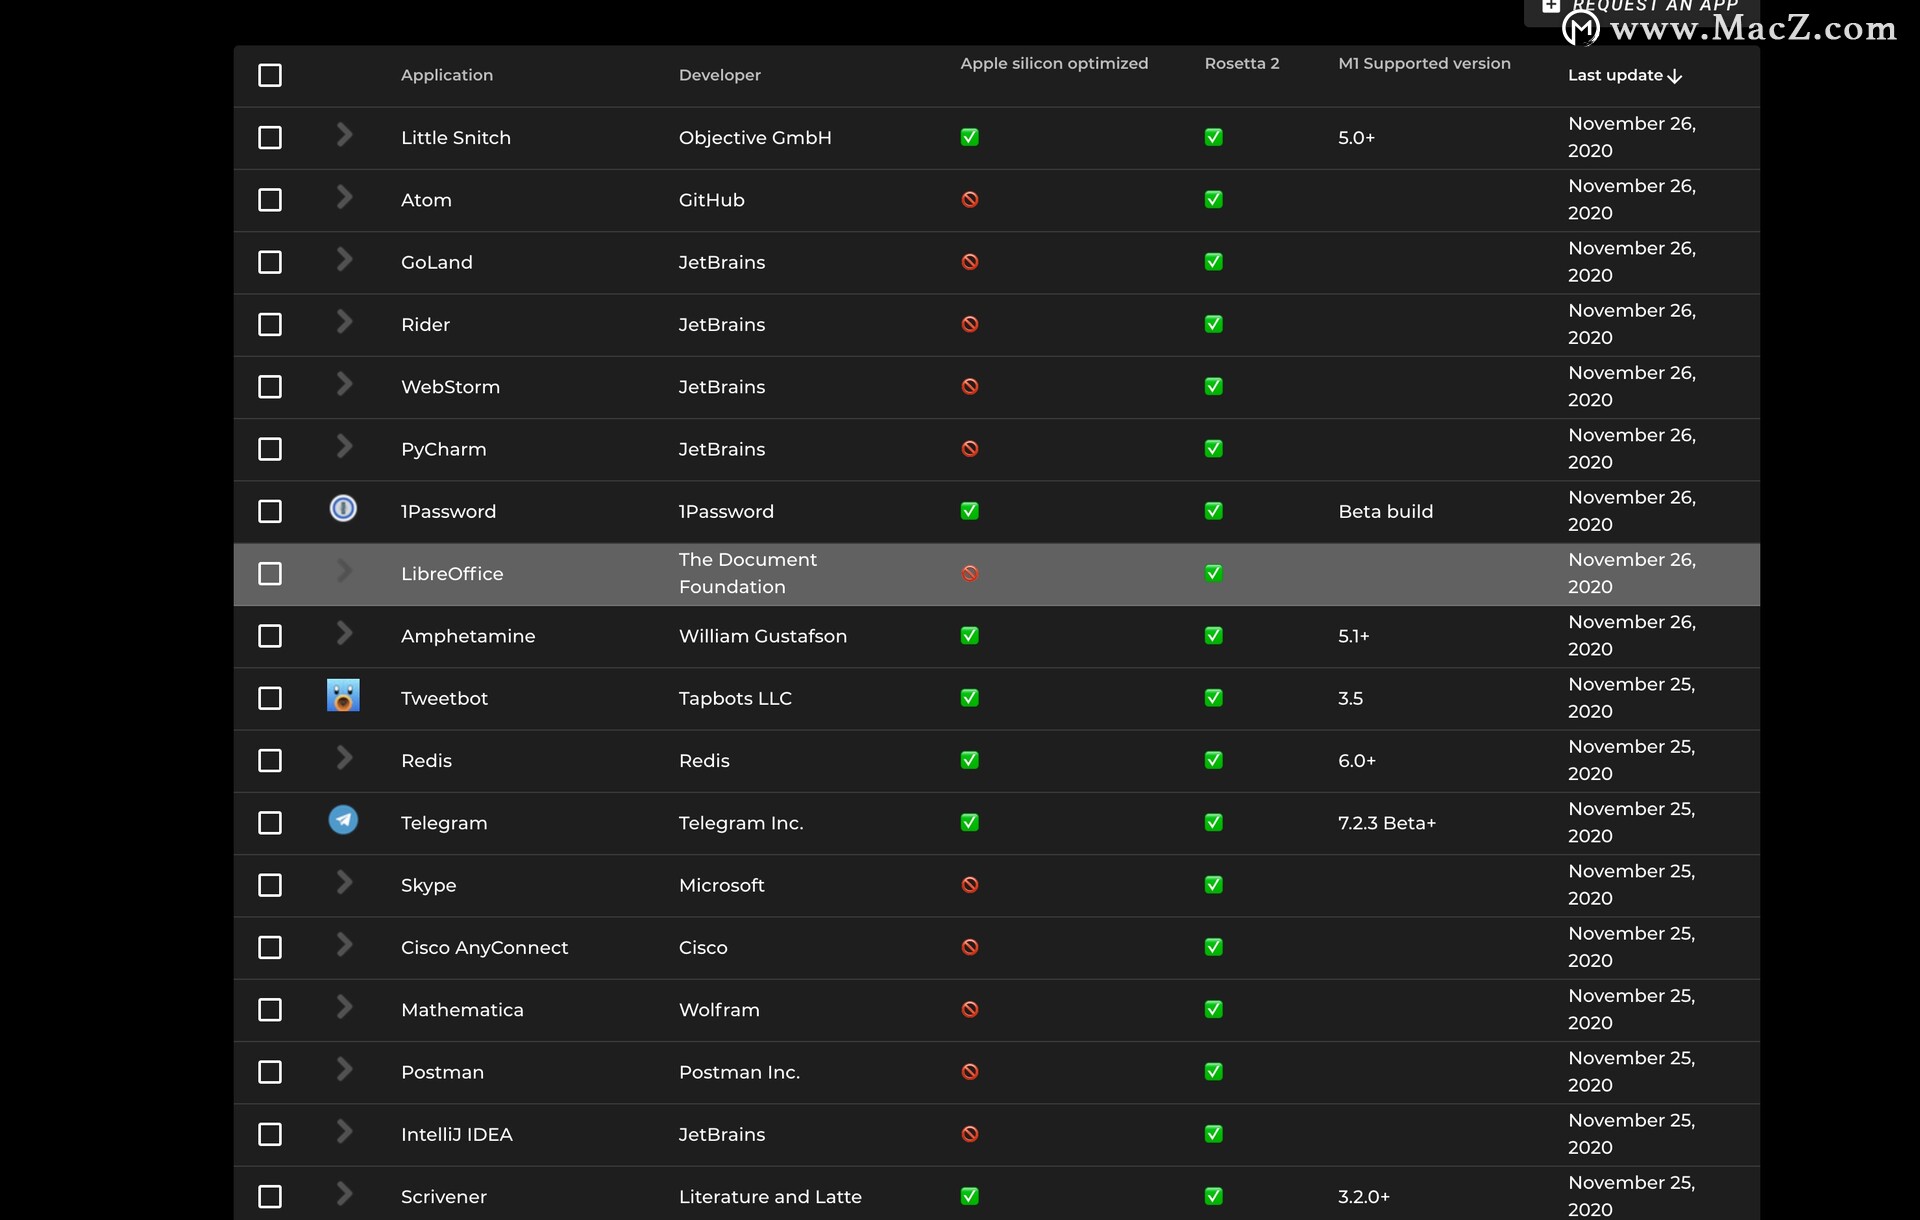The height and width of the screenshot is (1220, 1920).
Task: Click the GoLand Rosetta 2 green check
Action: [x=1213, y=262]
